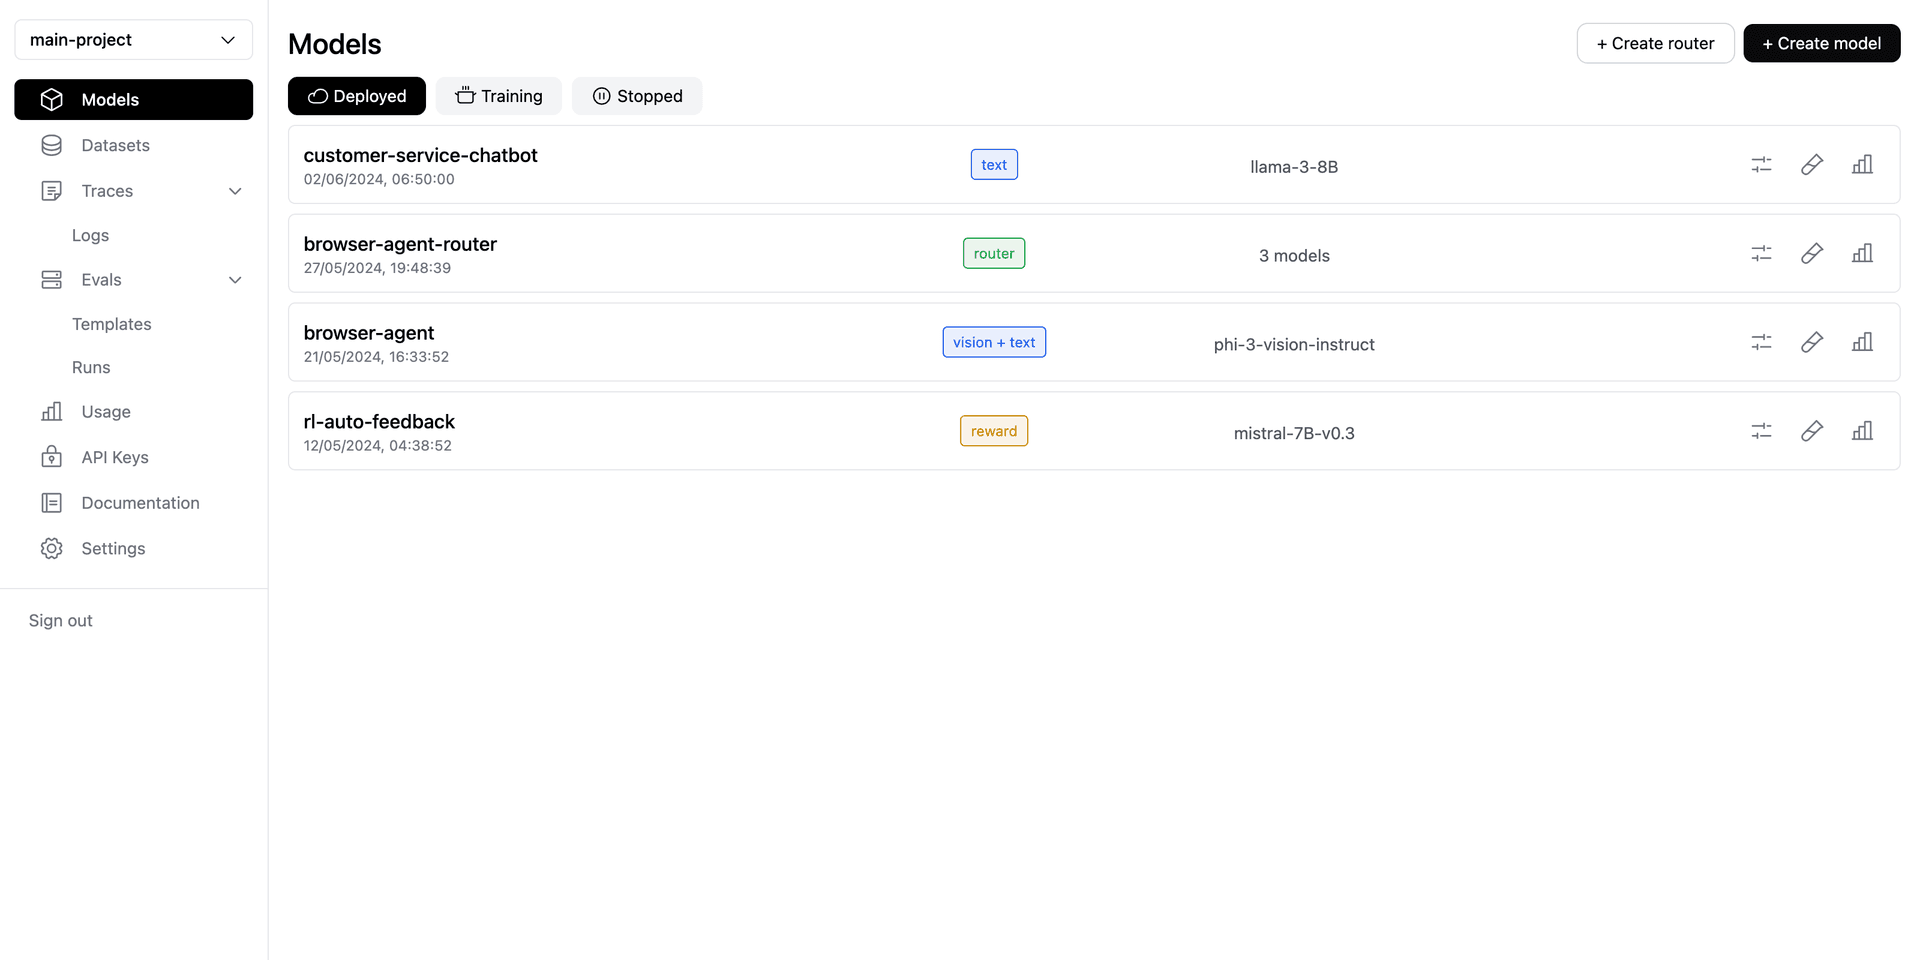The height and width of the screenshot is (960, 1920).
Task: Open settings sliders for browser-agent-router
Action: pos(1761,254)
